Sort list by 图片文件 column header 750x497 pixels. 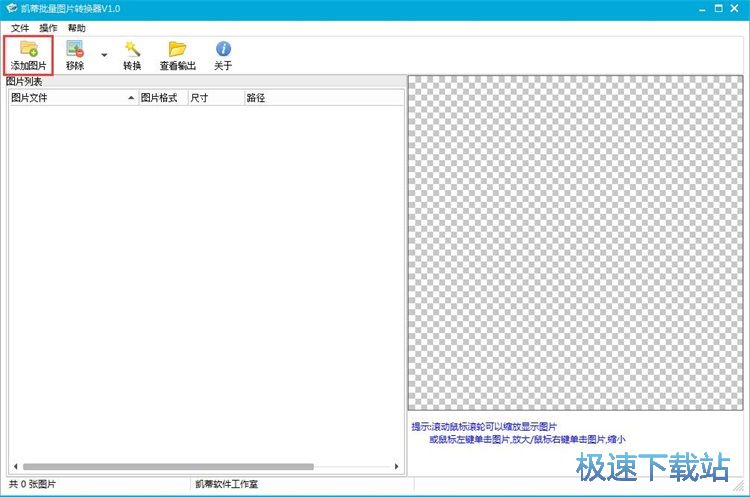click(74, 98)
